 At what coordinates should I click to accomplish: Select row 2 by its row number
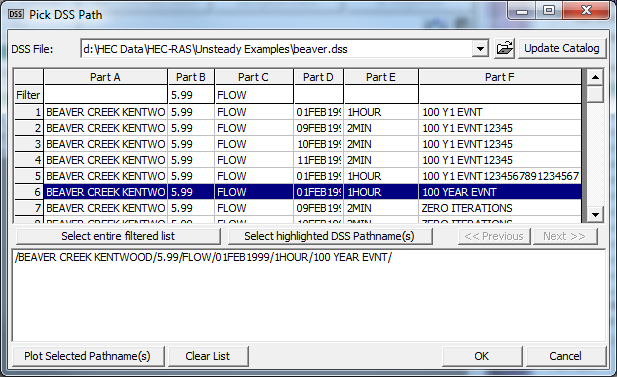point(29,128)
